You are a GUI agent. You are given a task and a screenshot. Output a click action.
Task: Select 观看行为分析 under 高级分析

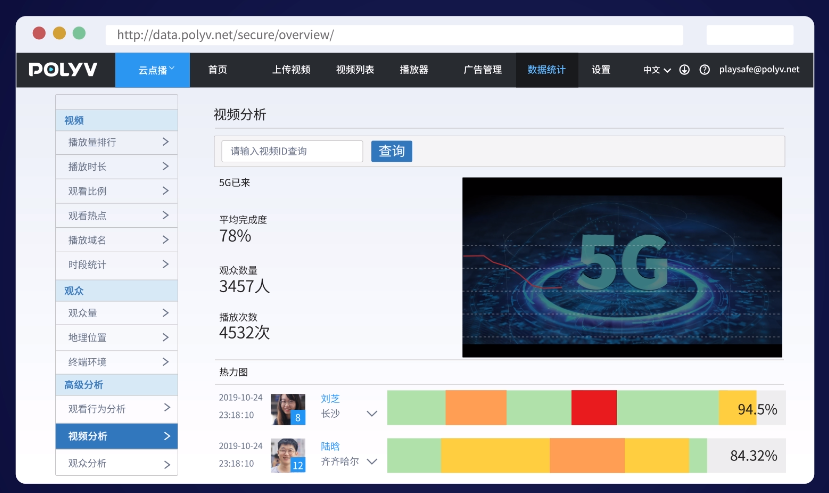coord(116,409)
